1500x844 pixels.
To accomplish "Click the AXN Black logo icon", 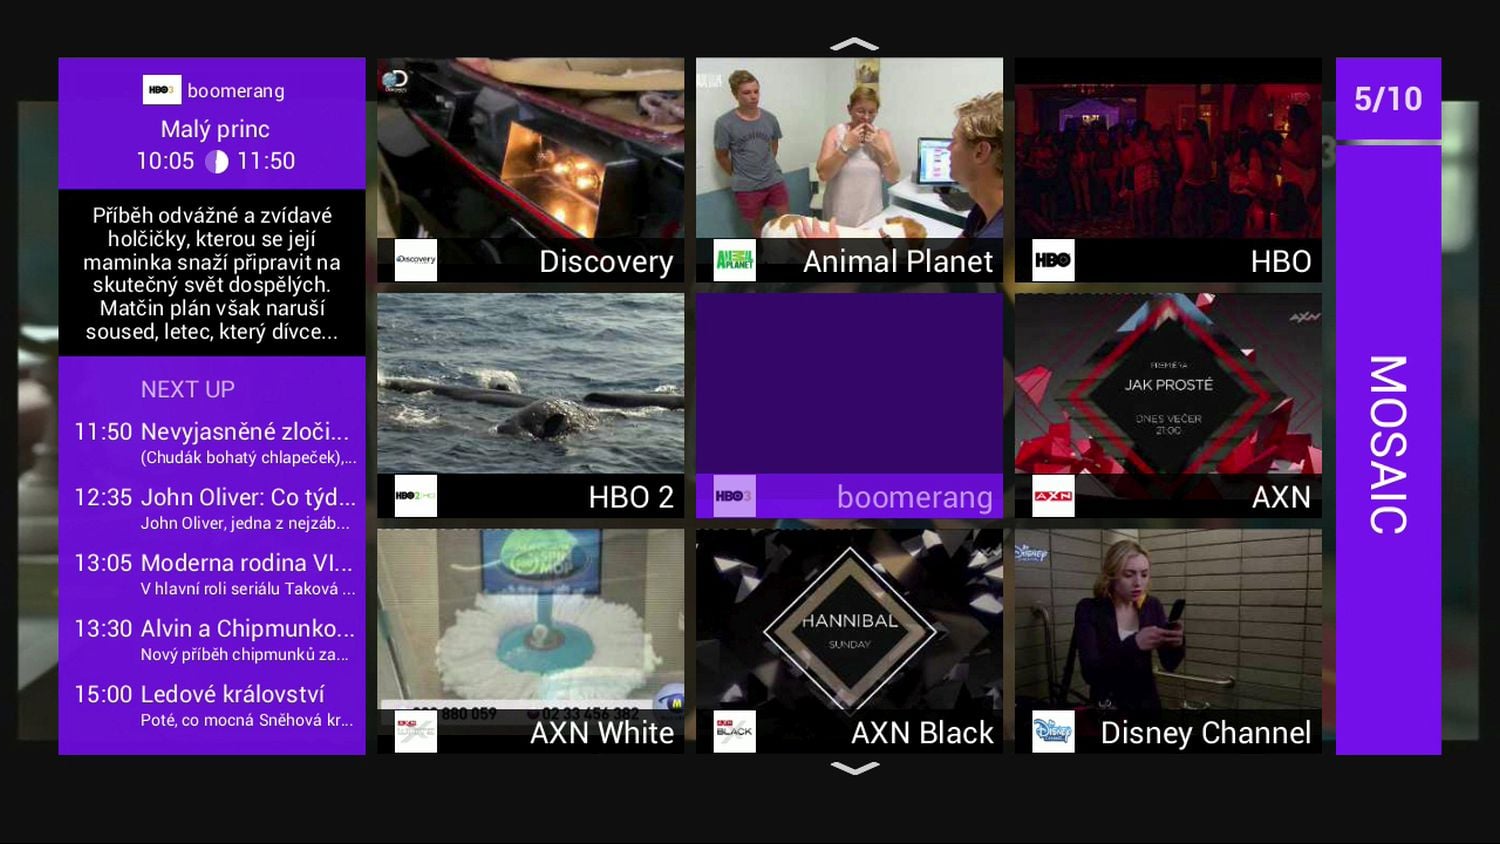I will tap(735, 732).
